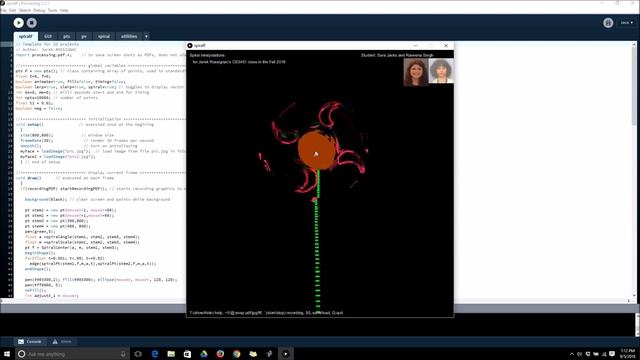The width and height of the screenshot is (640, 360).
Task: Click the taskbar clock and date
Action: pos(628,354)
